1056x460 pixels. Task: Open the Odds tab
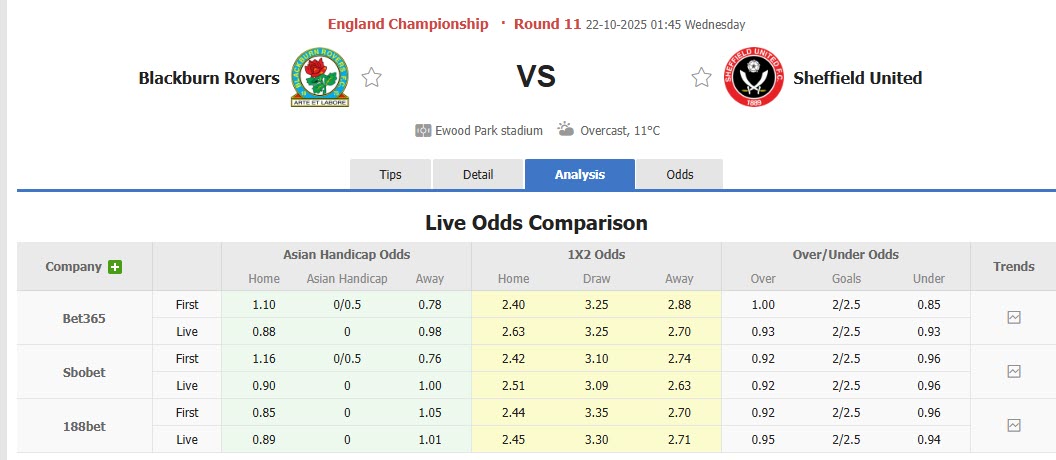pos(680,174)
